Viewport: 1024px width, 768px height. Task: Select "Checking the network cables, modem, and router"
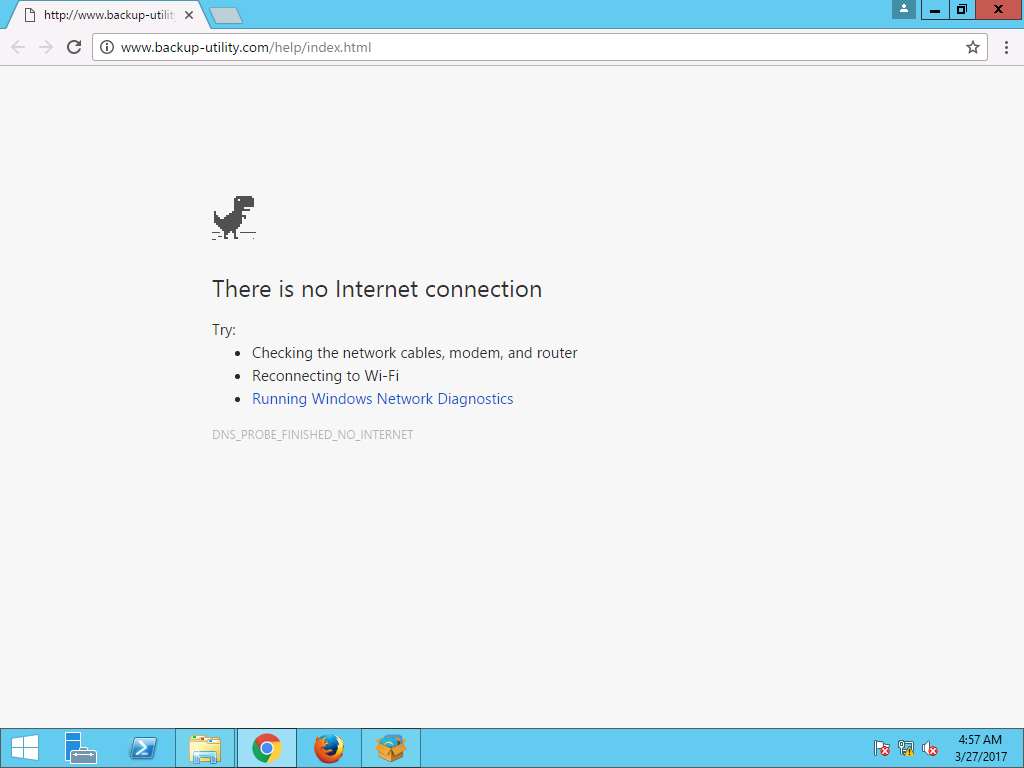415,353
